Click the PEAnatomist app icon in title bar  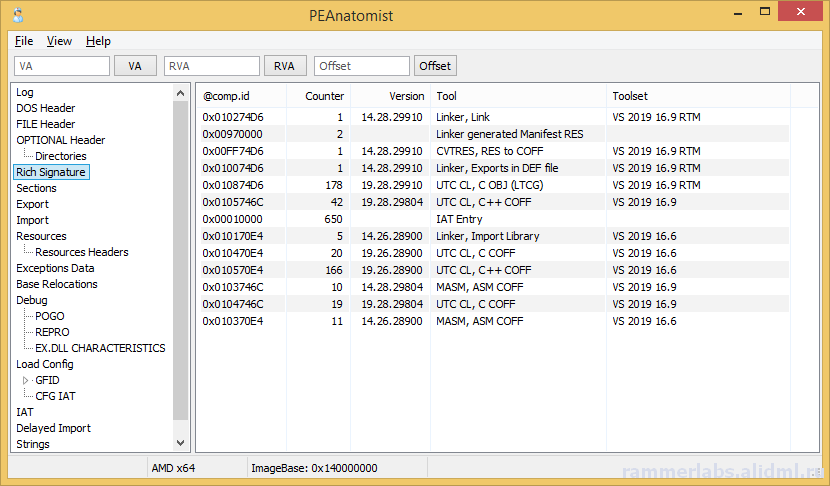point(18,15)
